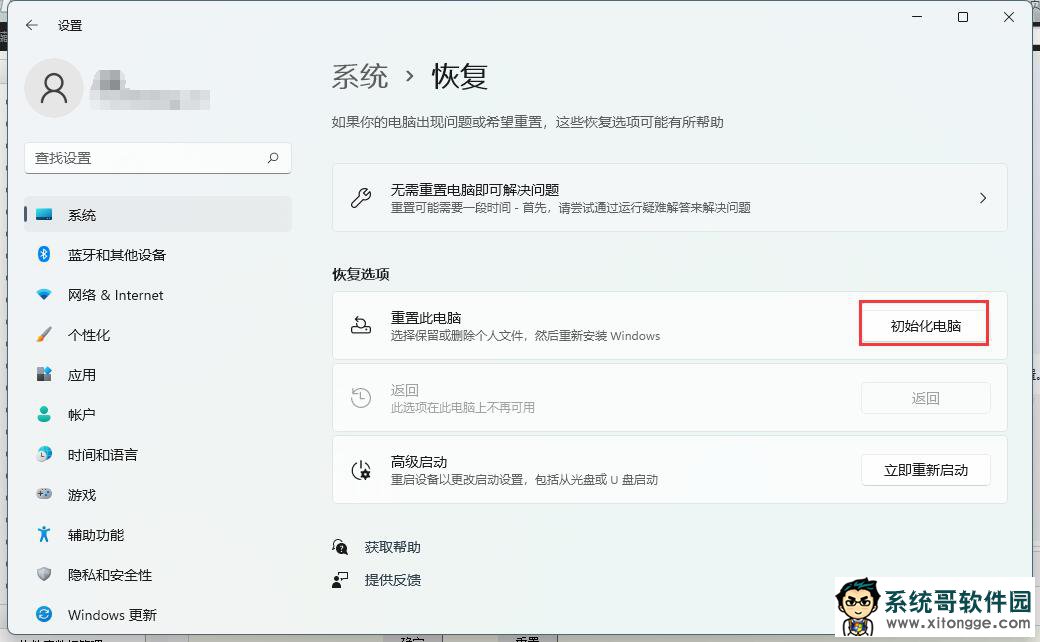Click the search magnifier icon
This screenshot has width=1040, height=642.
(273, 158)
